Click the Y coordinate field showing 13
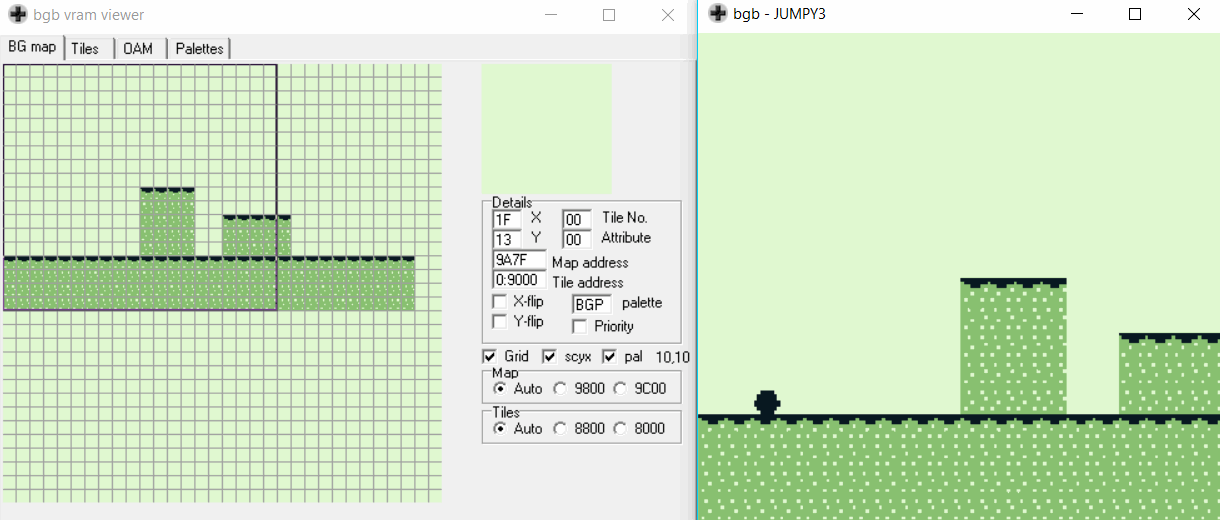The width and height of the screenshot is (1220, 520). 507,239
